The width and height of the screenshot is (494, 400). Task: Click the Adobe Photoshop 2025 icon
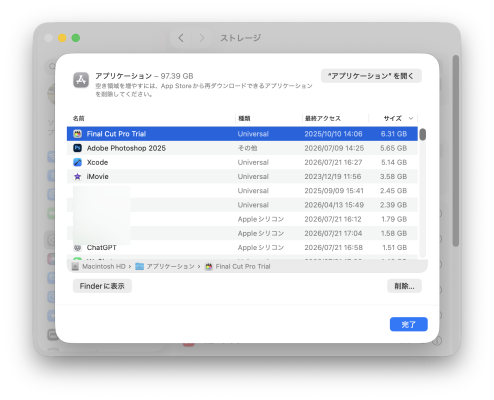77,148
